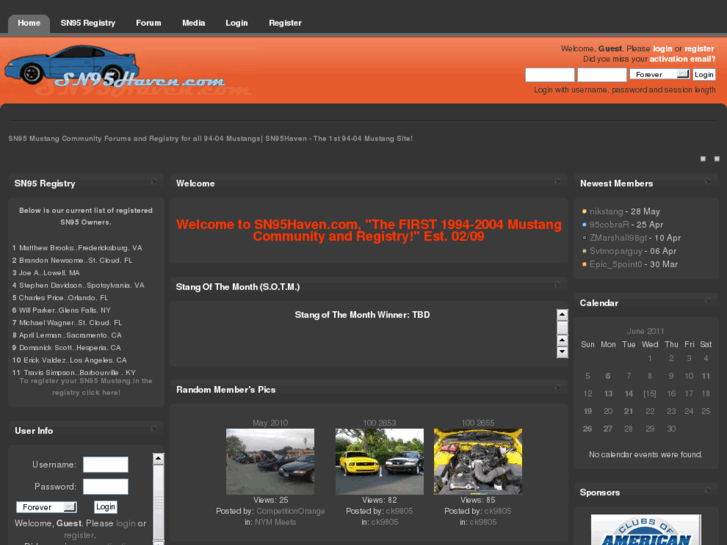Open the Home tab
Viewport: 727px width, 545px height.
[x=29, y=23]
